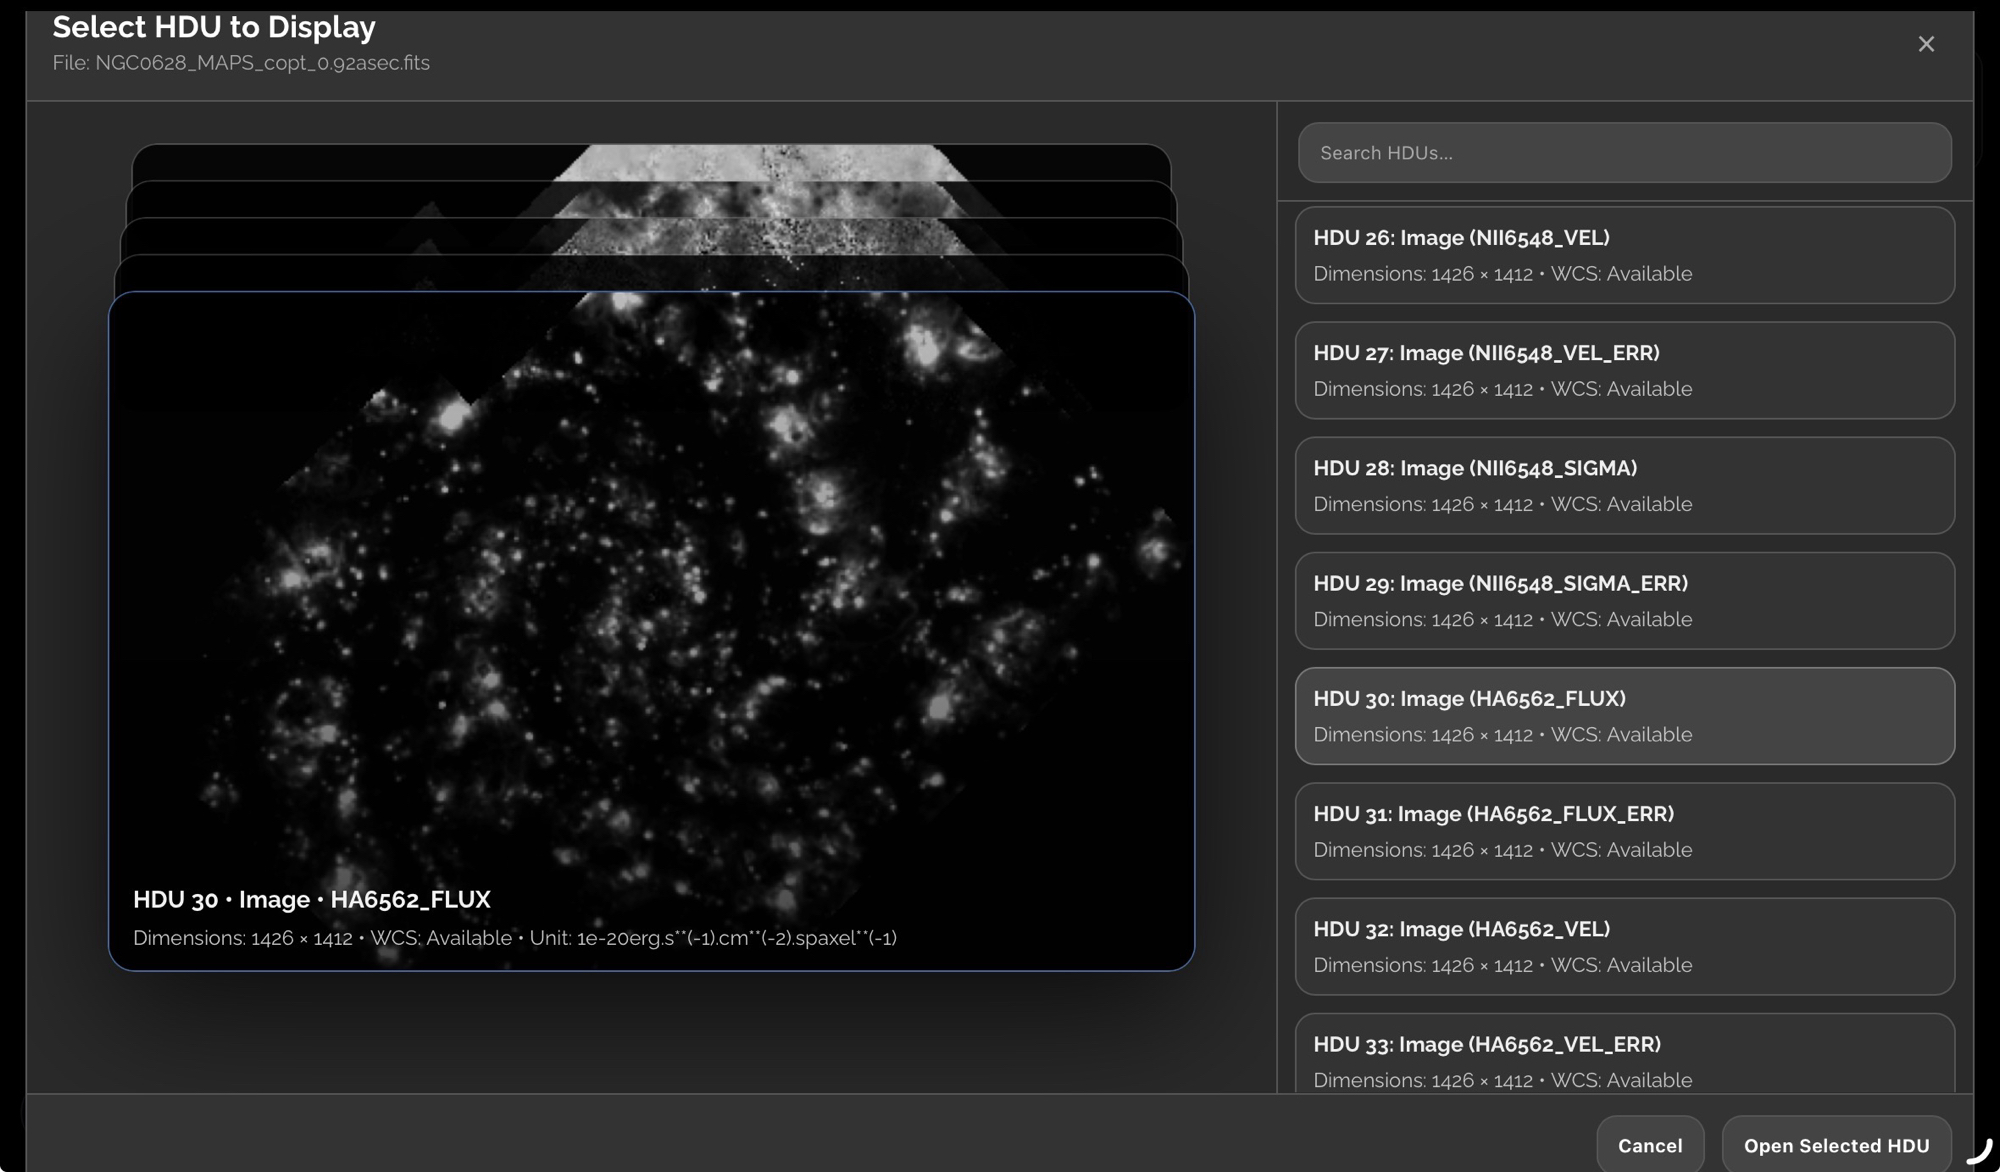Click the HDU 30 preview caption title
This screenshot has width=2000, height=1172.
[312, 899]
